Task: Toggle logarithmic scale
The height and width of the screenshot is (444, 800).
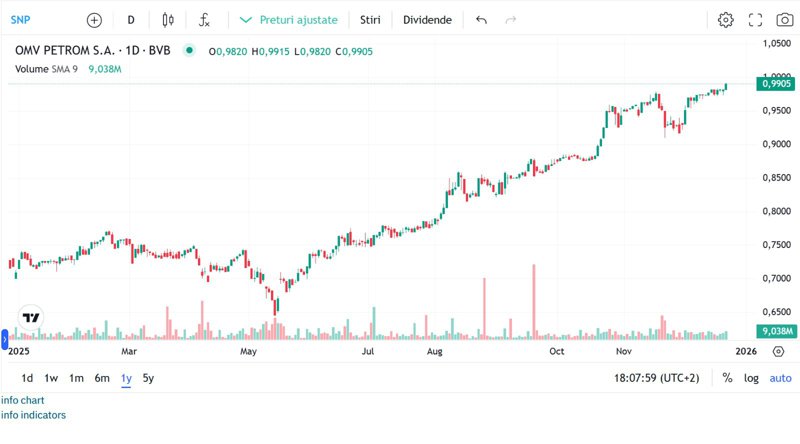Action: (x=751, y=378)
